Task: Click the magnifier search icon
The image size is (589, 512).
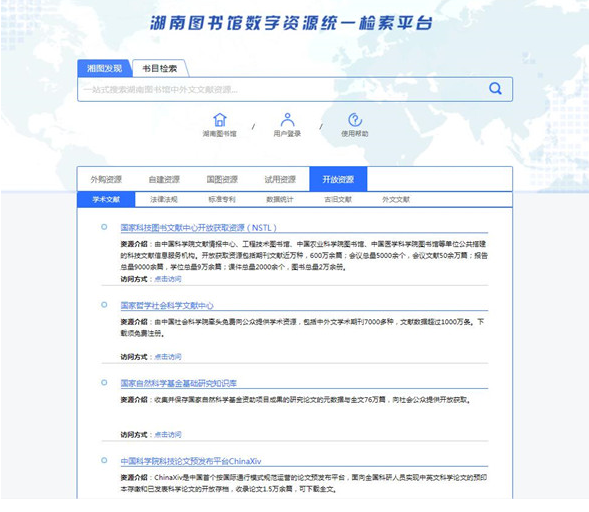Action: [495, 89]
